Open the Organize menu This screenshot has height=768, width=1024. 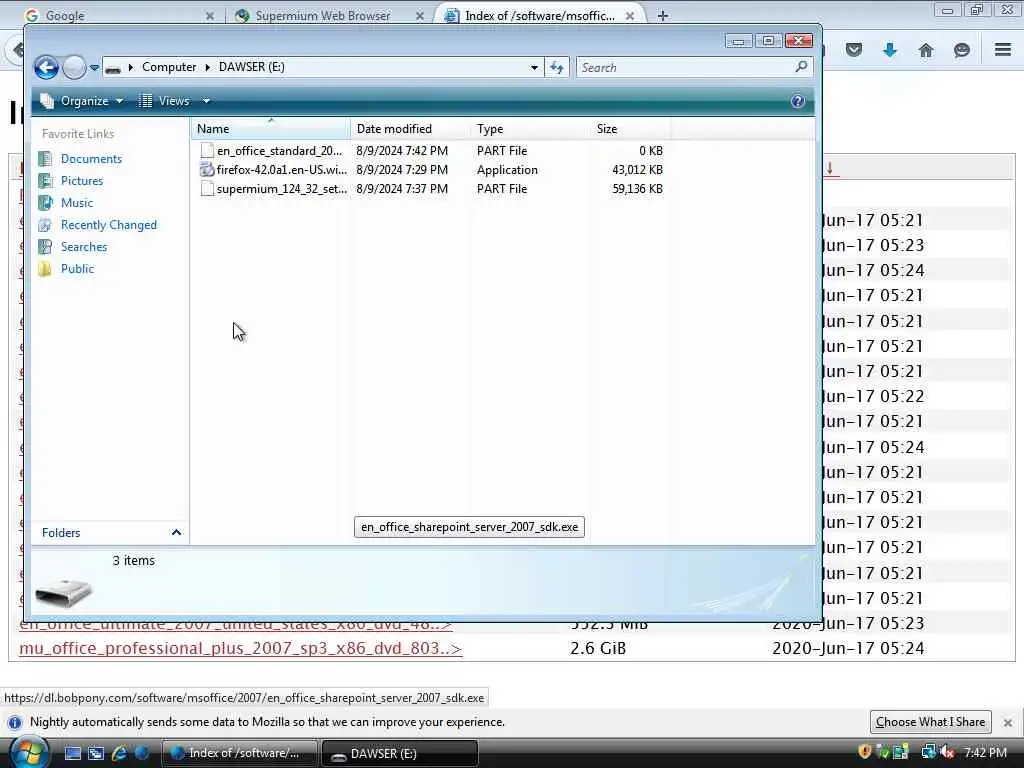(x=82, y=101)
